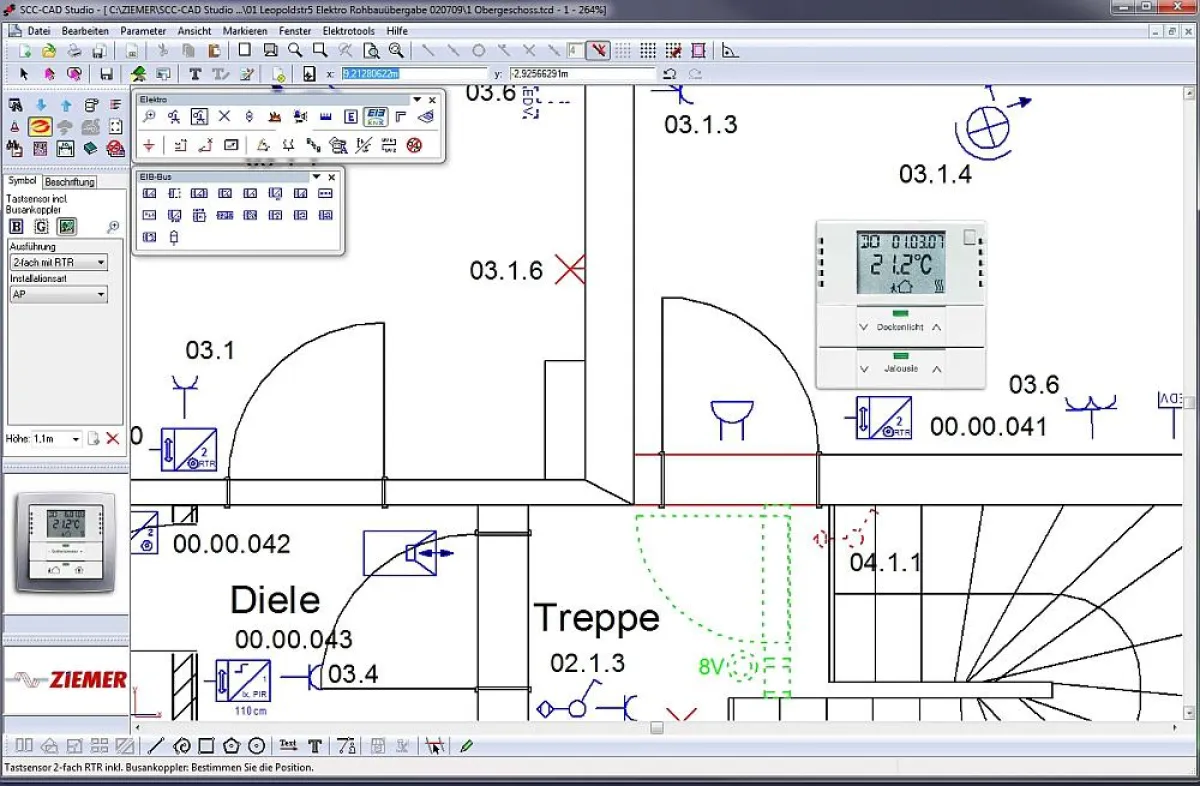Switch to the Beschriftung tab
This screenshot has height=786, width=1200.
(x=72, y=182)
